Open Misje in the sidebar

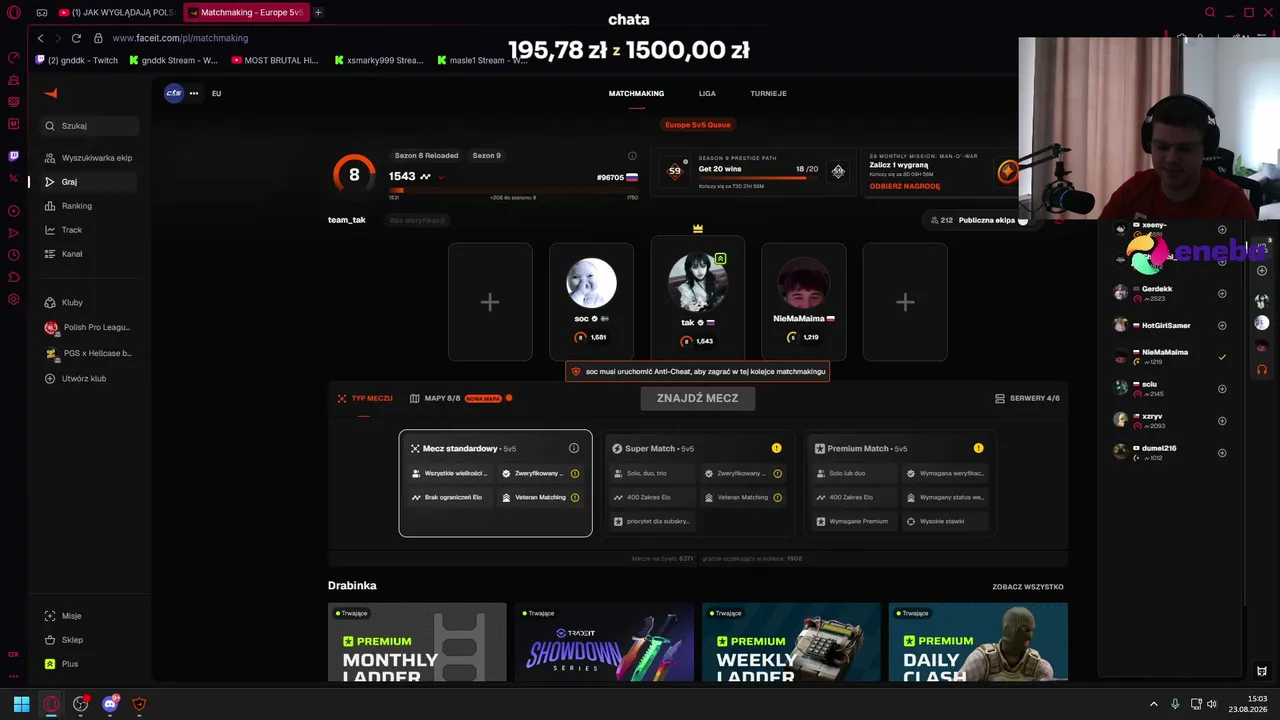click(89, 616)
